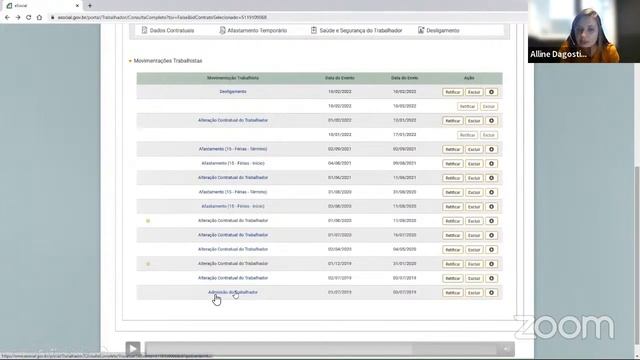Open Afastamento Férias Início 04/08/2021 link
Image resolution: width=640 pixels, height=360 pixels.
tap(233, 163)
